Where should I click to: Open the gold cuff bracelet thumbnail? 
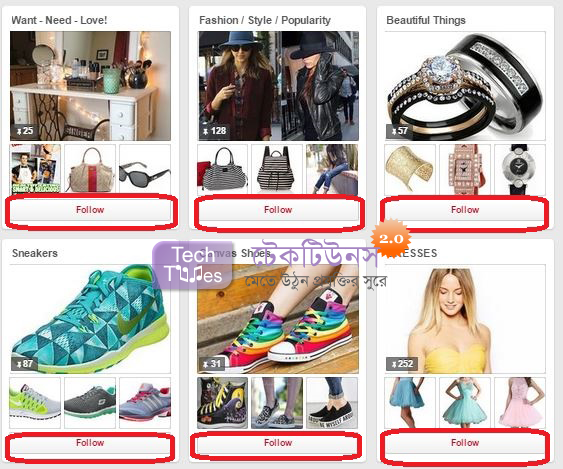[x=410, y=169]
